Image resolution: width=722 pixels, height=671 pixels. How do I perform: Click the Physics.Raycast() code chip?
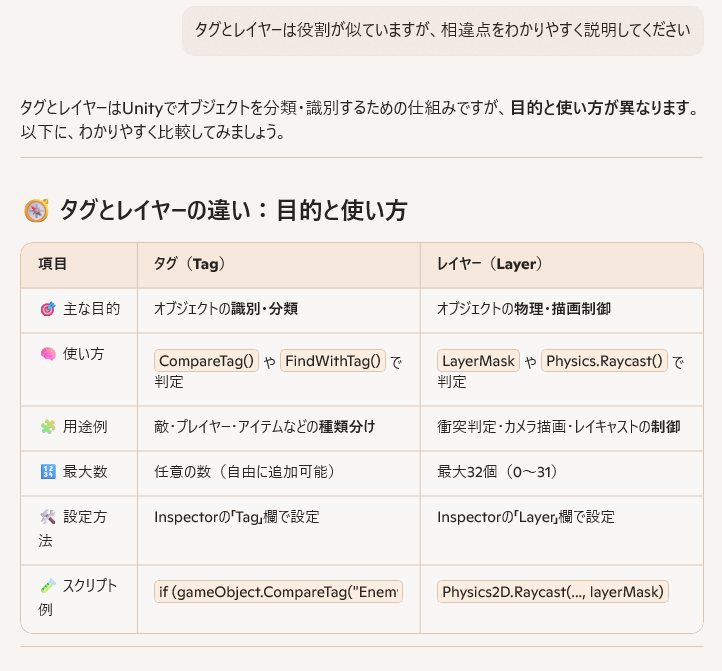604,361
